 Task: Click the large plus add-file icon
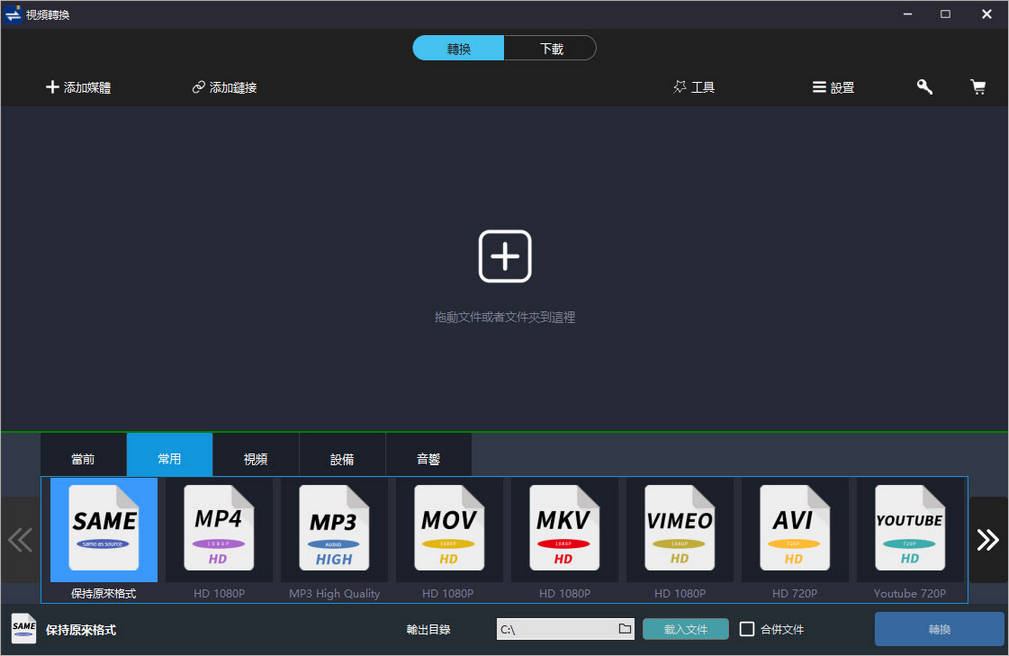click(505, 256)
